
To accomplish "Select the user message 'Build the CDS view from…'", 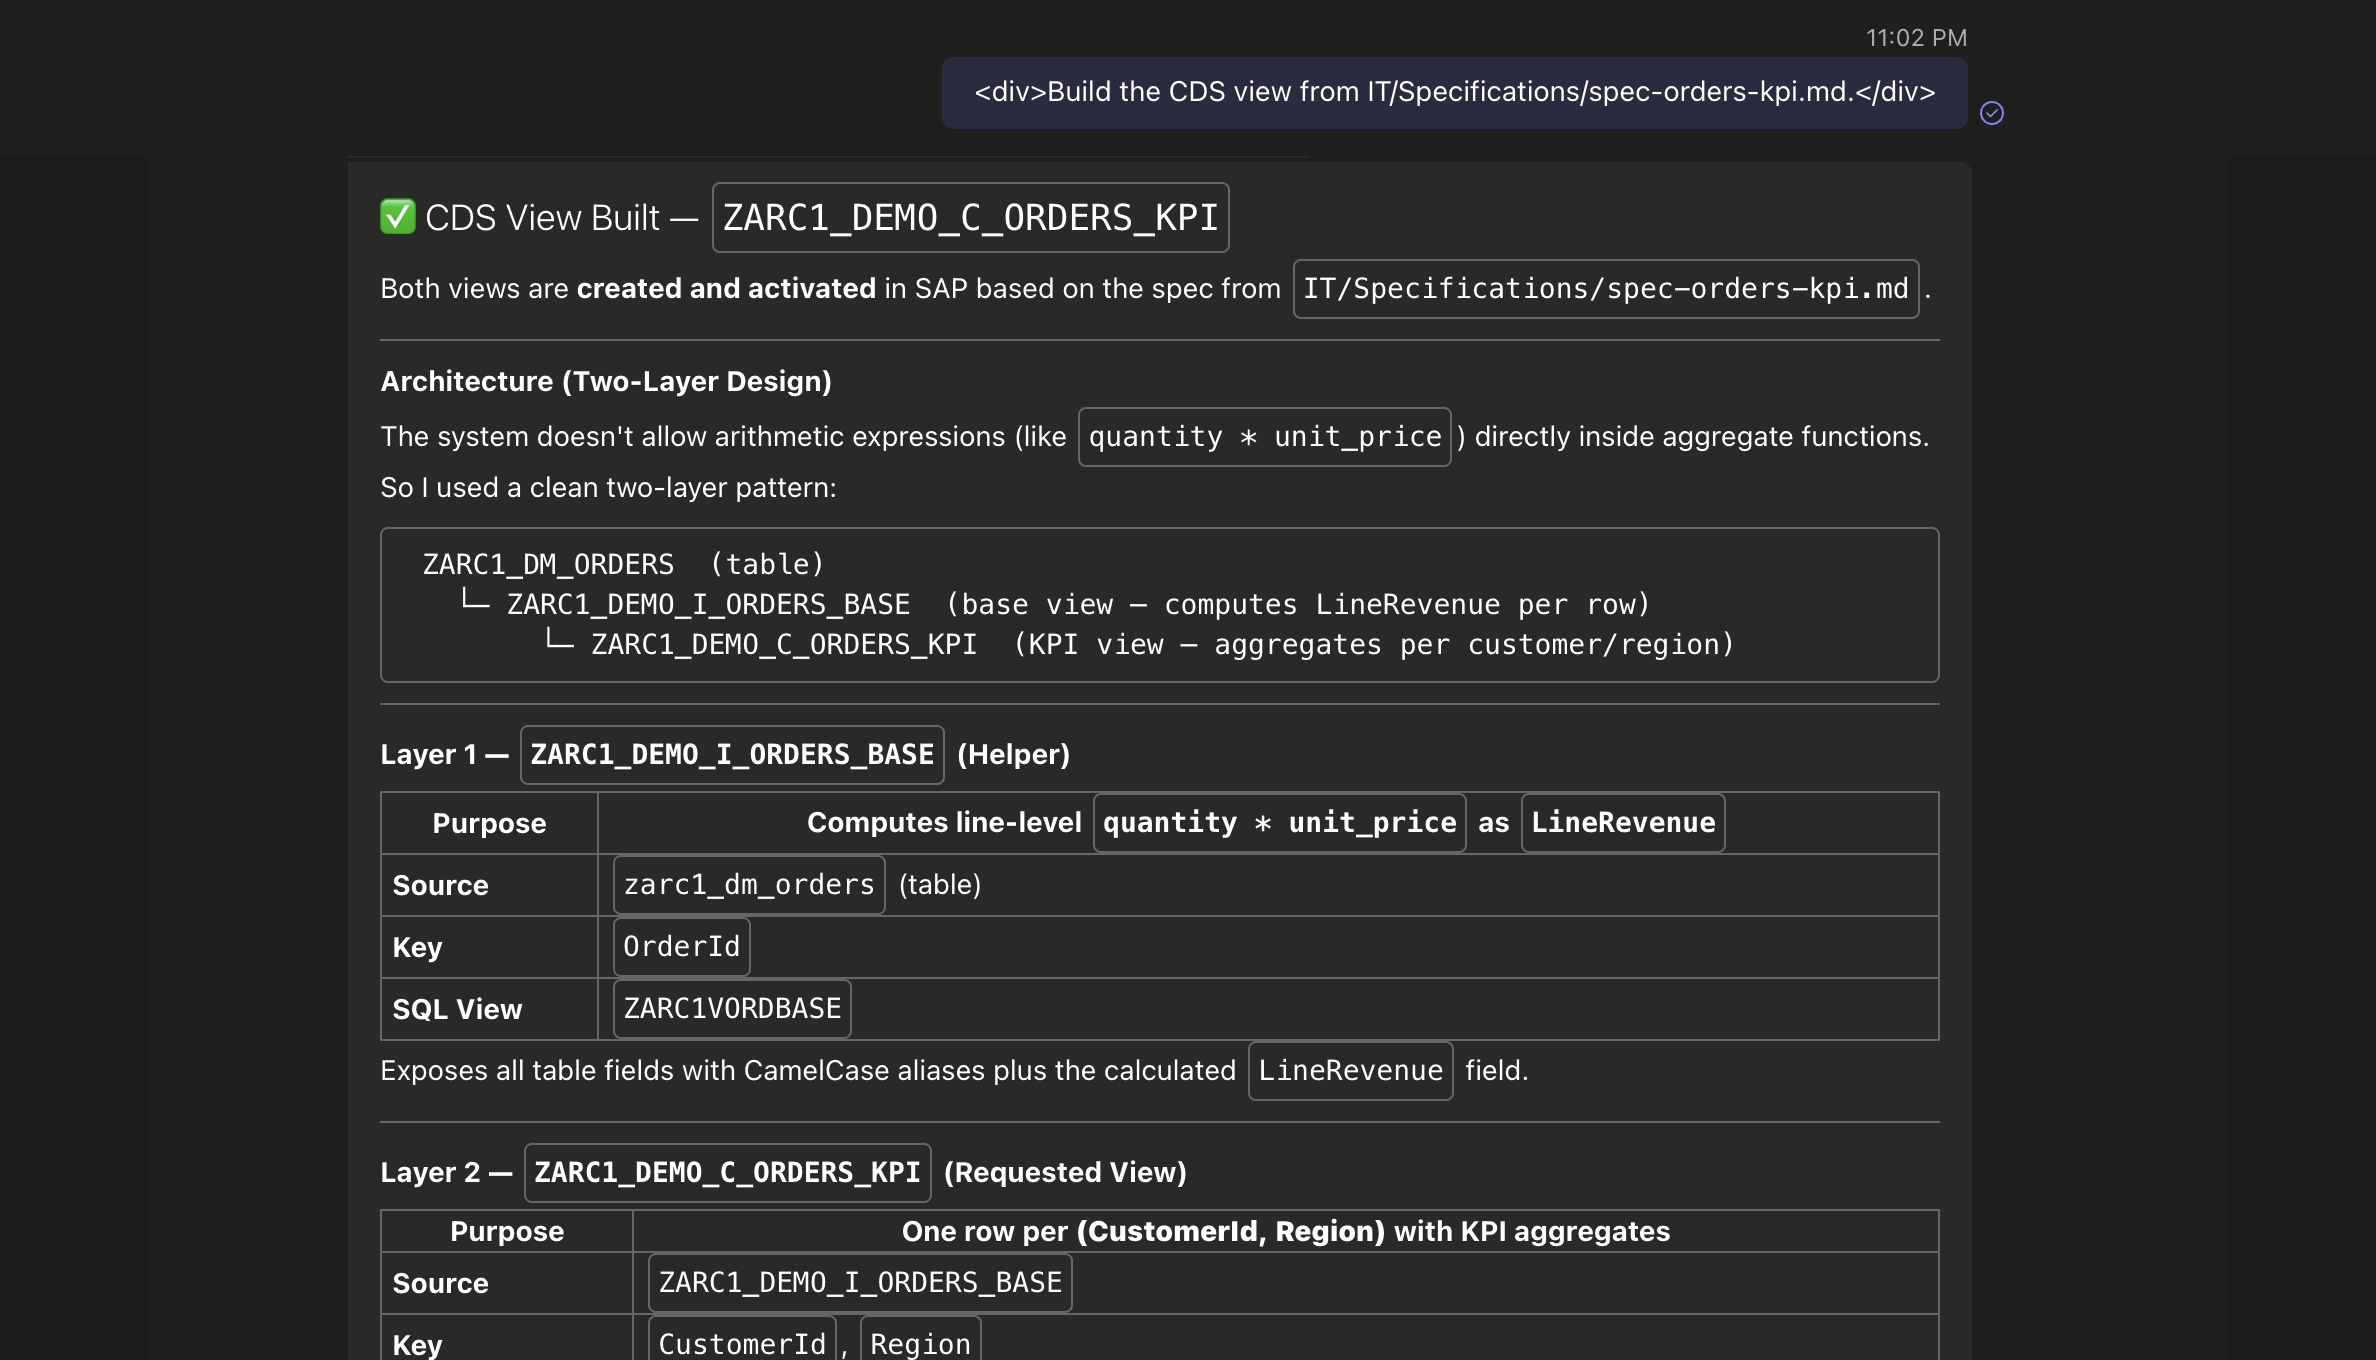I will (1455, 92).
